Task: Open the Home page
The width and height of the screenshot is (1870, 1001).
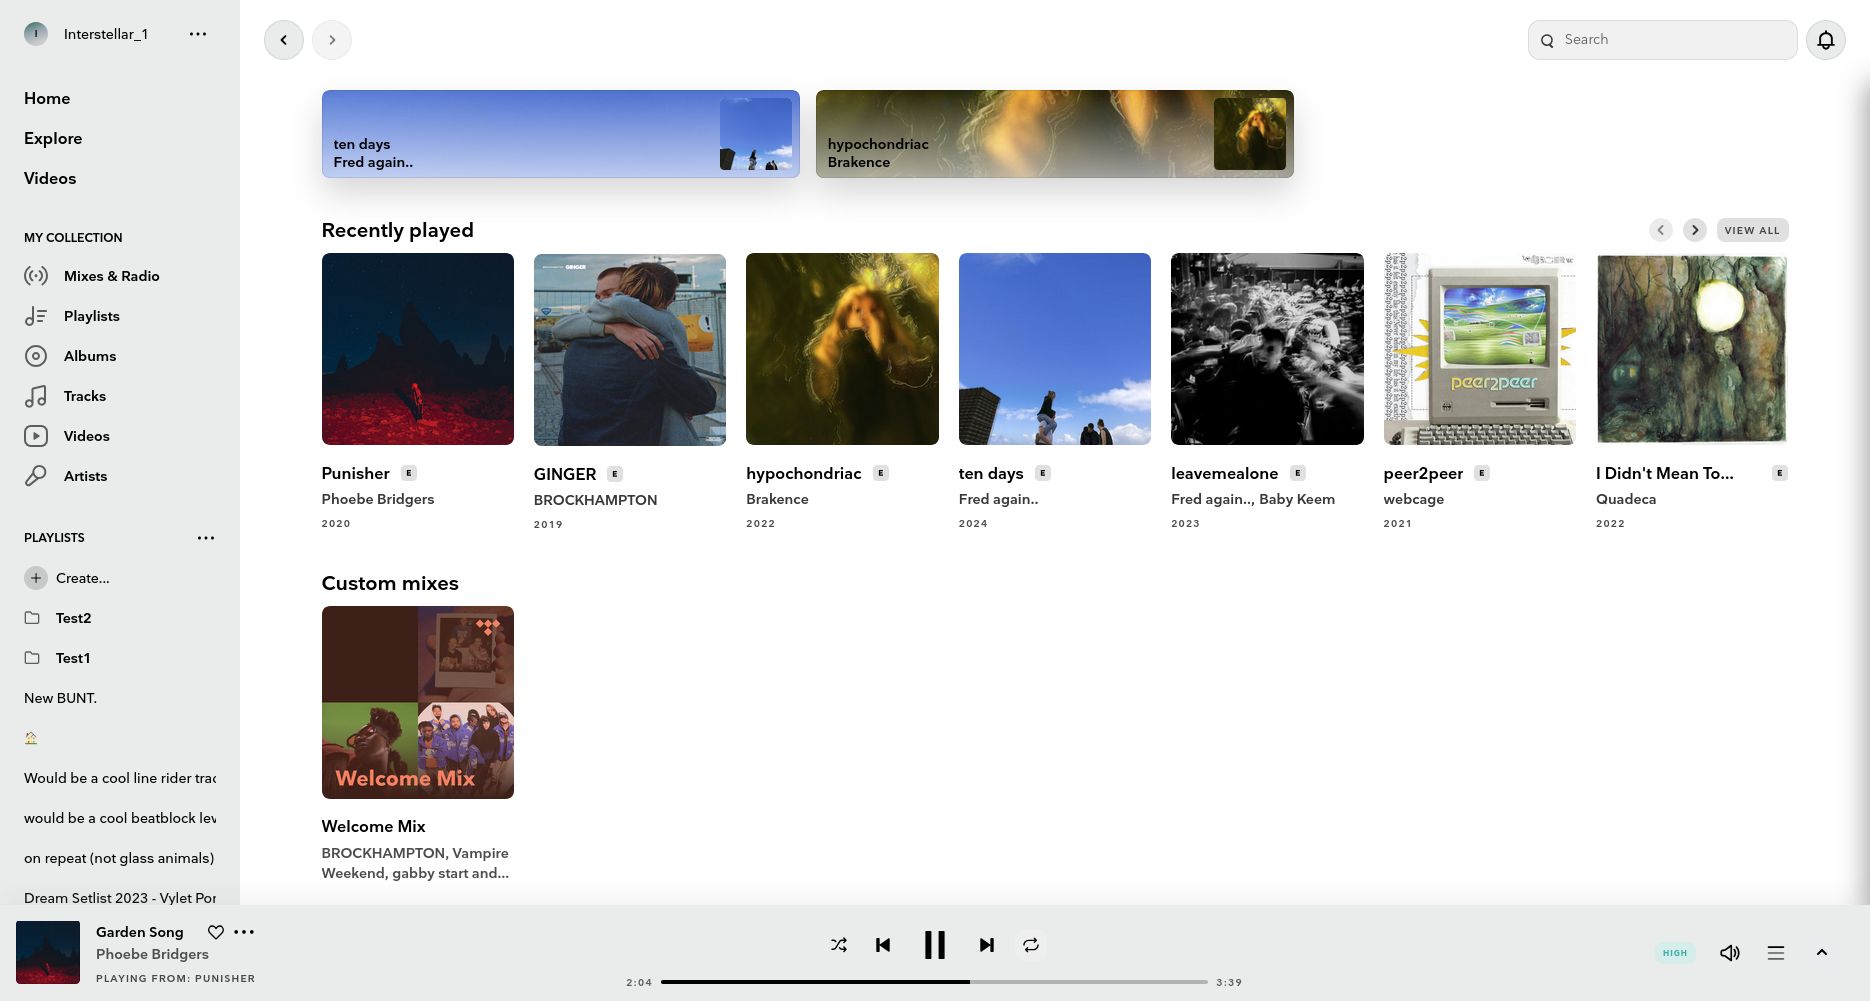Action: pyautogui.click(x=47, y=98)
